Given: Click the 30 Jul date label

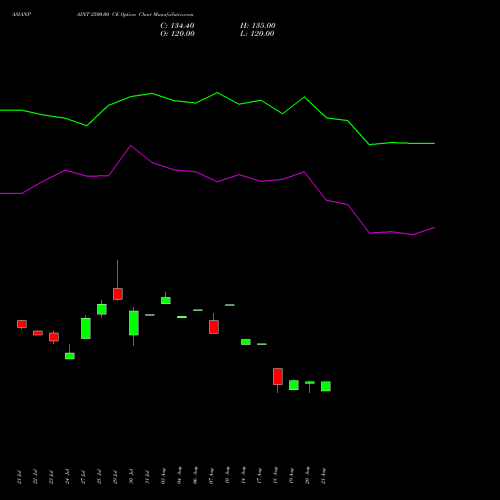Looking at the screenshot, I should point(131,477).
